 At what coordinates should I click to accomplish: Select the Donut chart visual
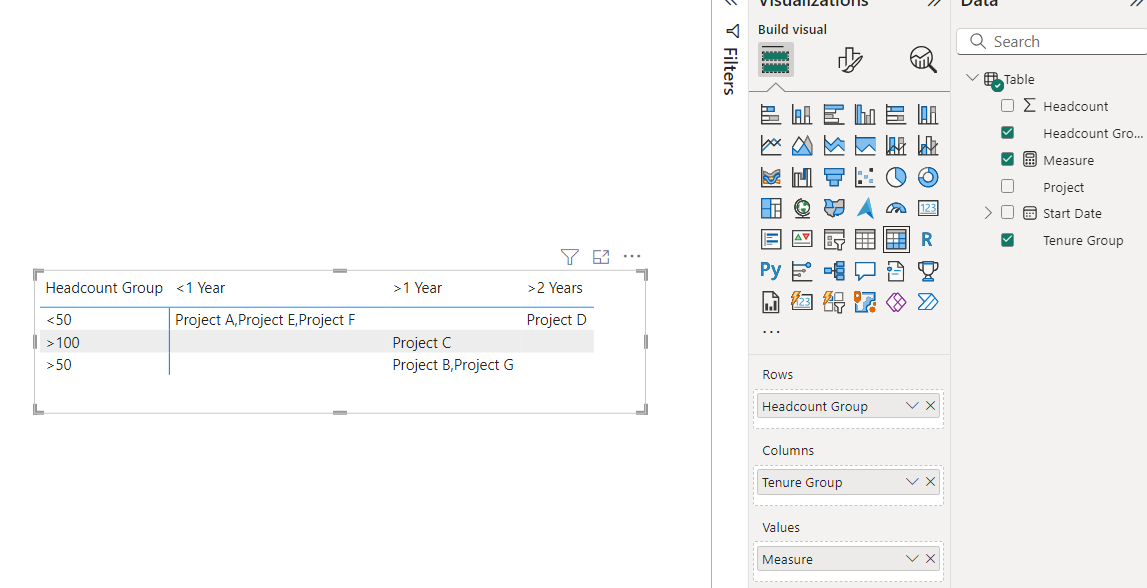click(x=928, y=177)
